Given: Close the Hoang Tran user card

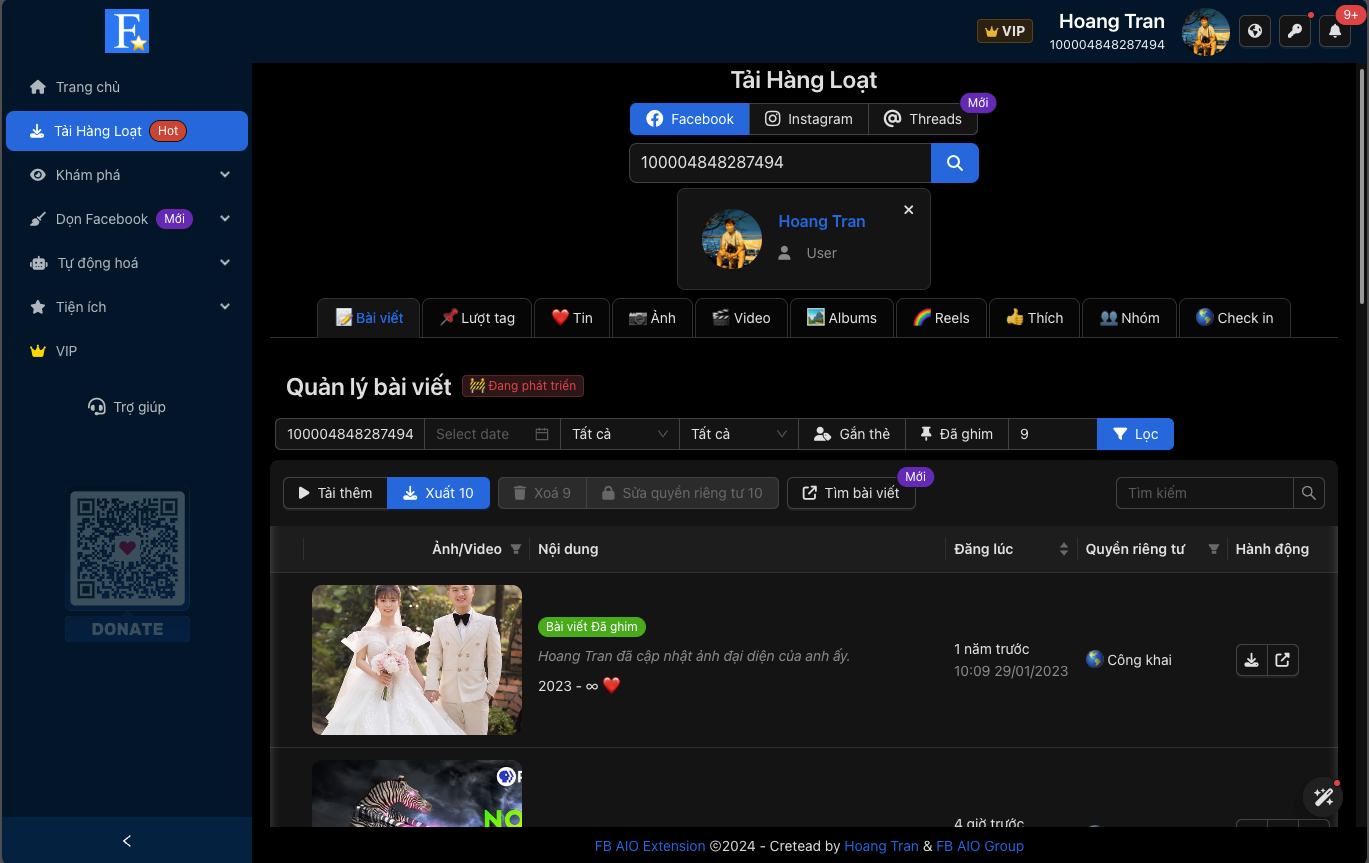Looking at the screenshot, I should click(x=908, y=210).
